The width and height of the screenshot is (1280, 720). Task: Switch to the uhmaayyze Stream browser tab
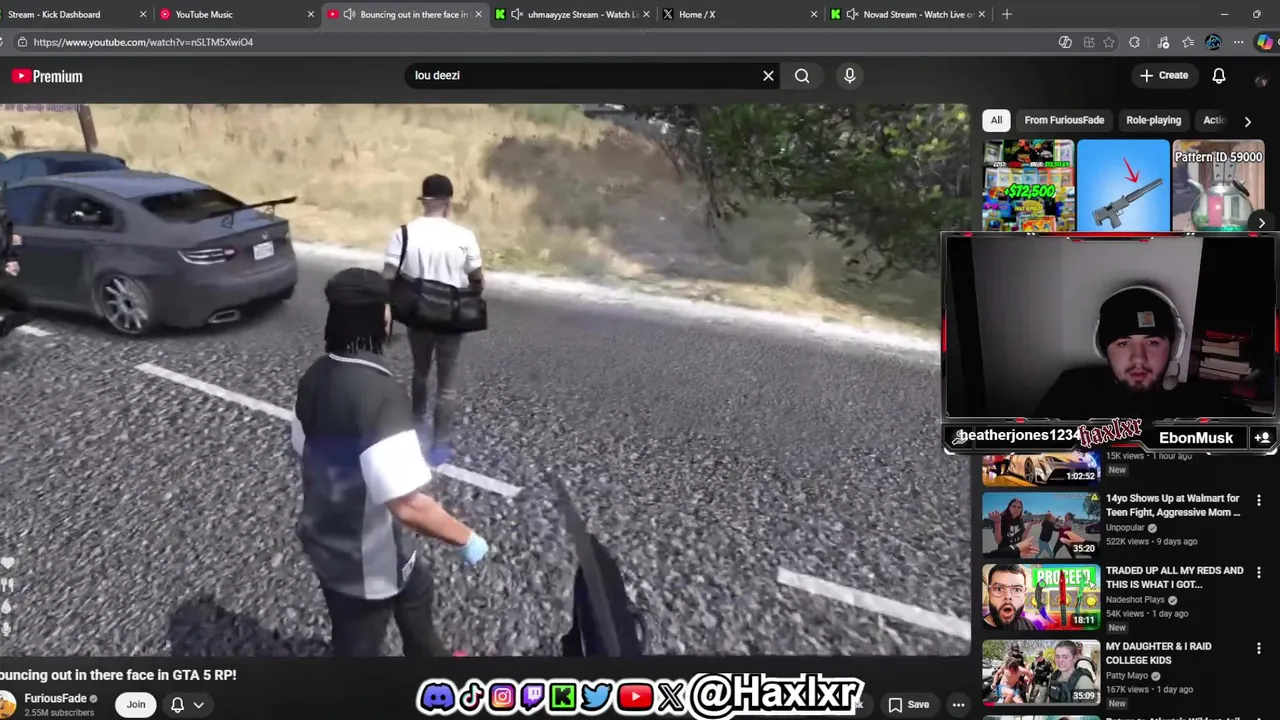[572, 14]
